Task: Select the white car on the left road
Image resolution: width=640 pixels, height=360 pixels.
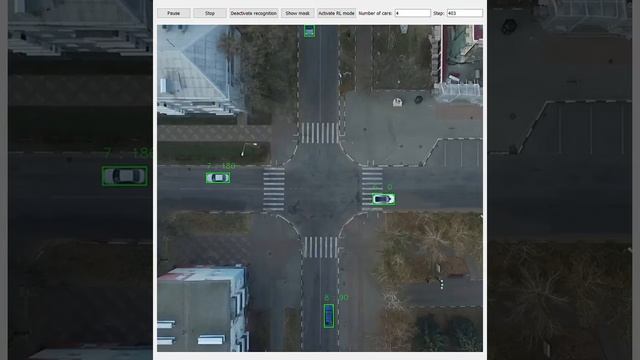Action: (x=218, y=178)
